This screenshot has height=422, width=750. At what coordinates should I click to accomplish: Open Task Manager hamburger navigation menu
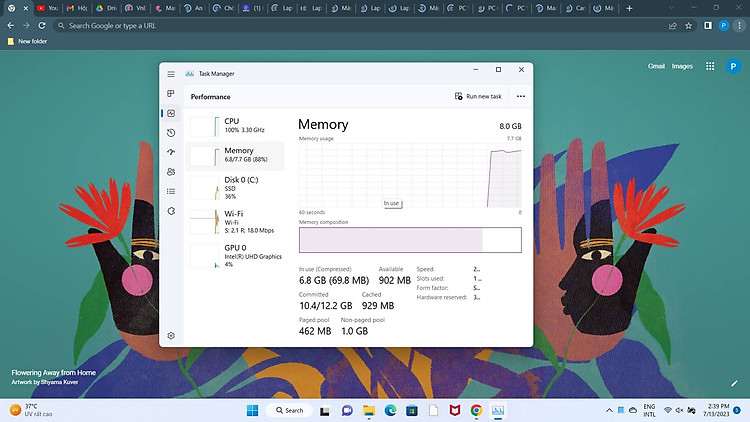(171, 74)
